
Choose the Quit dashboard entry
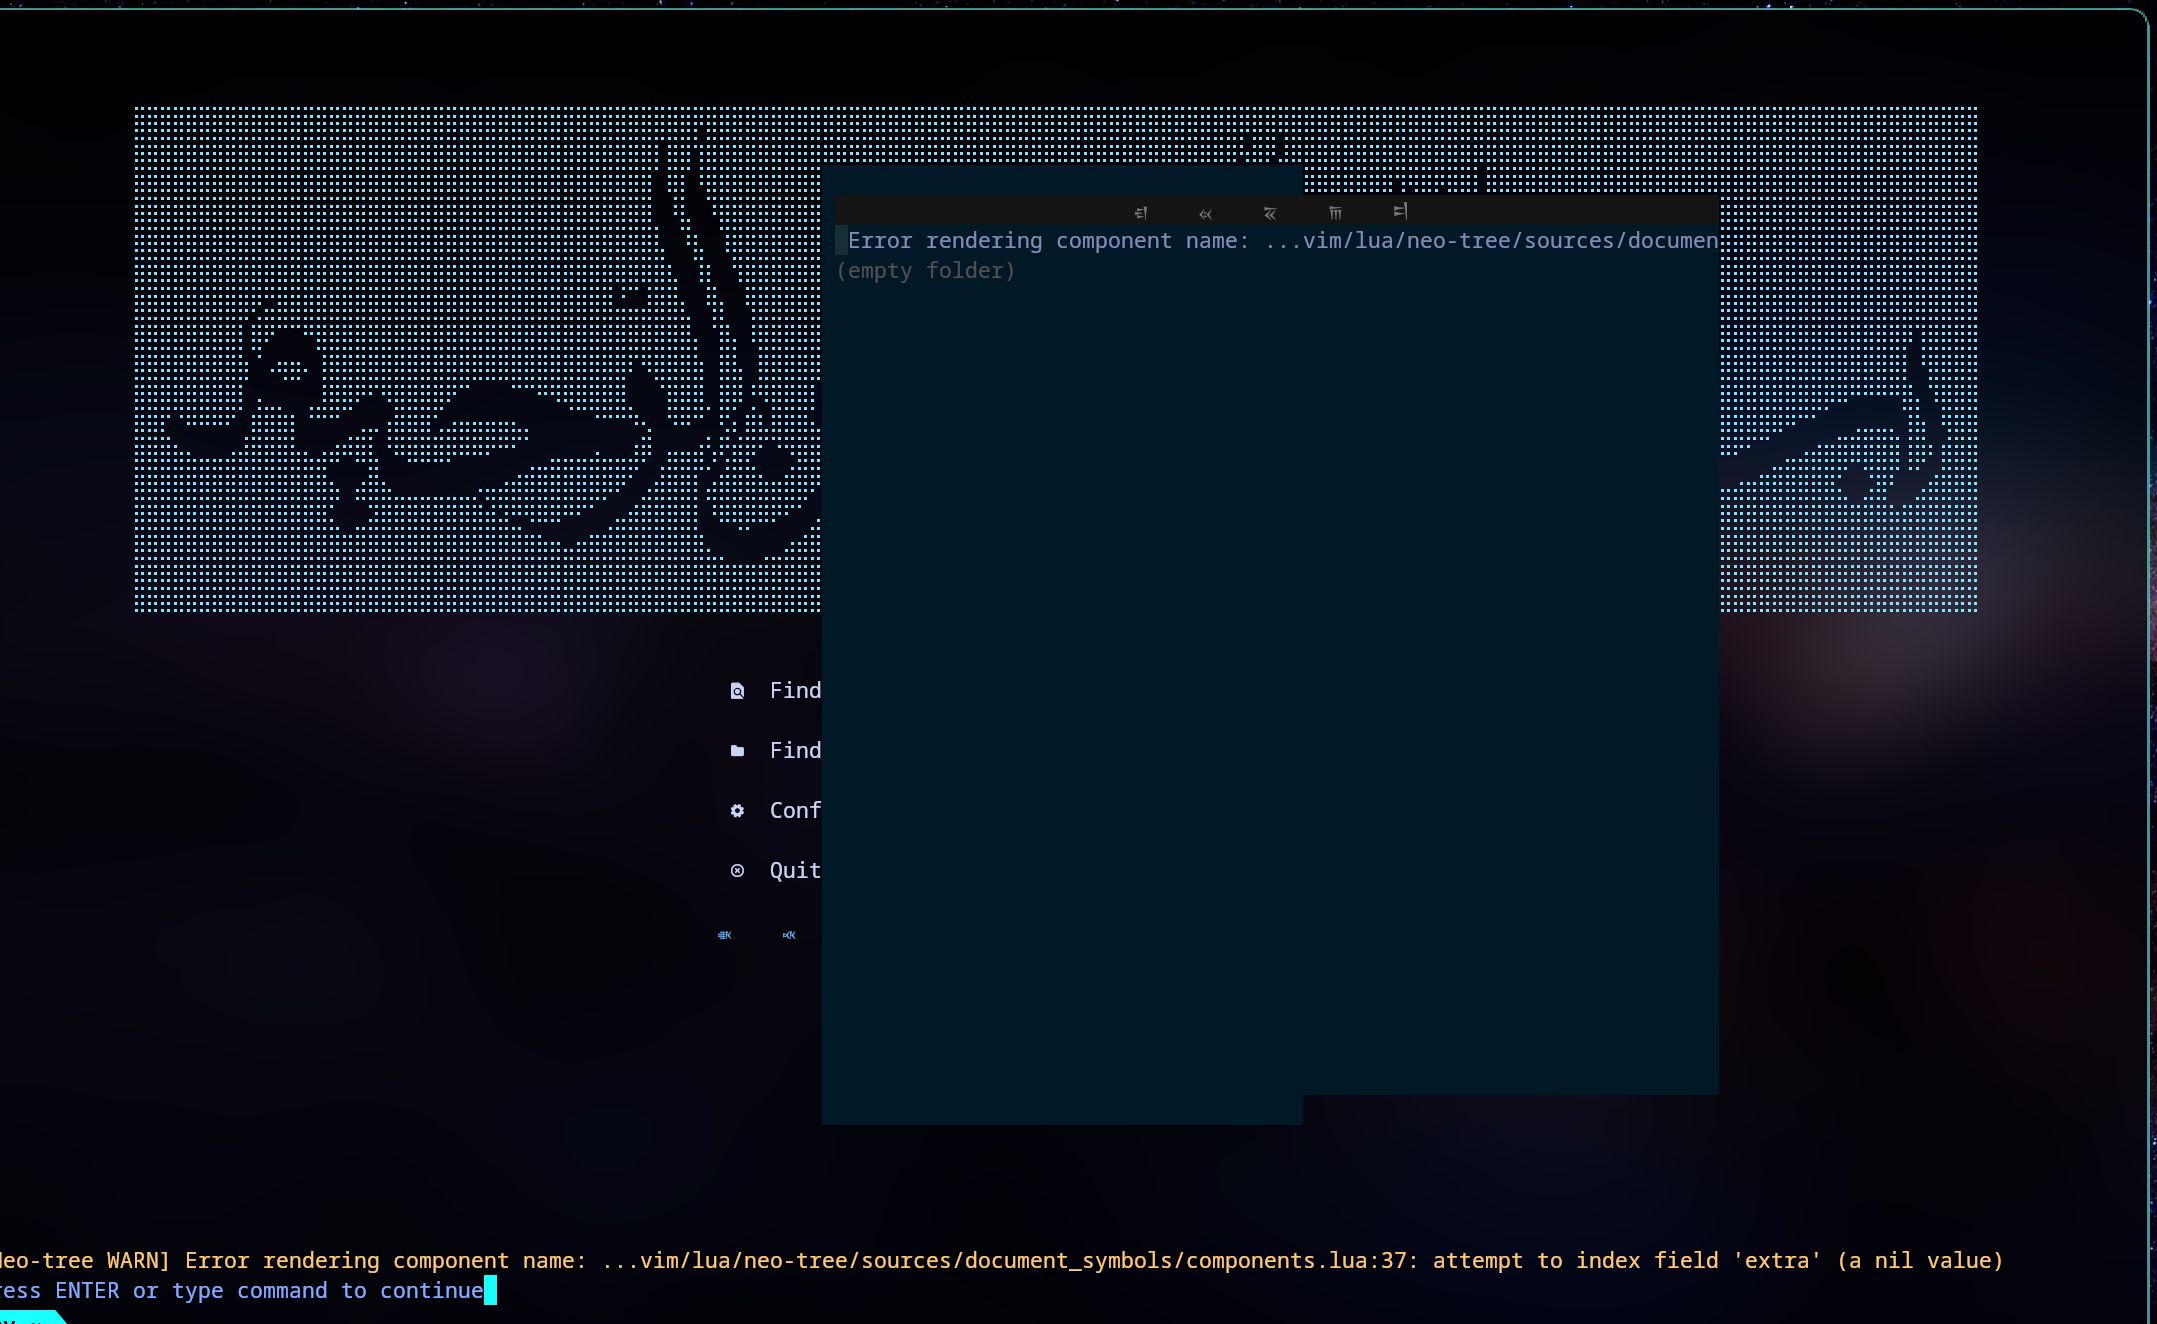[795, 871]
